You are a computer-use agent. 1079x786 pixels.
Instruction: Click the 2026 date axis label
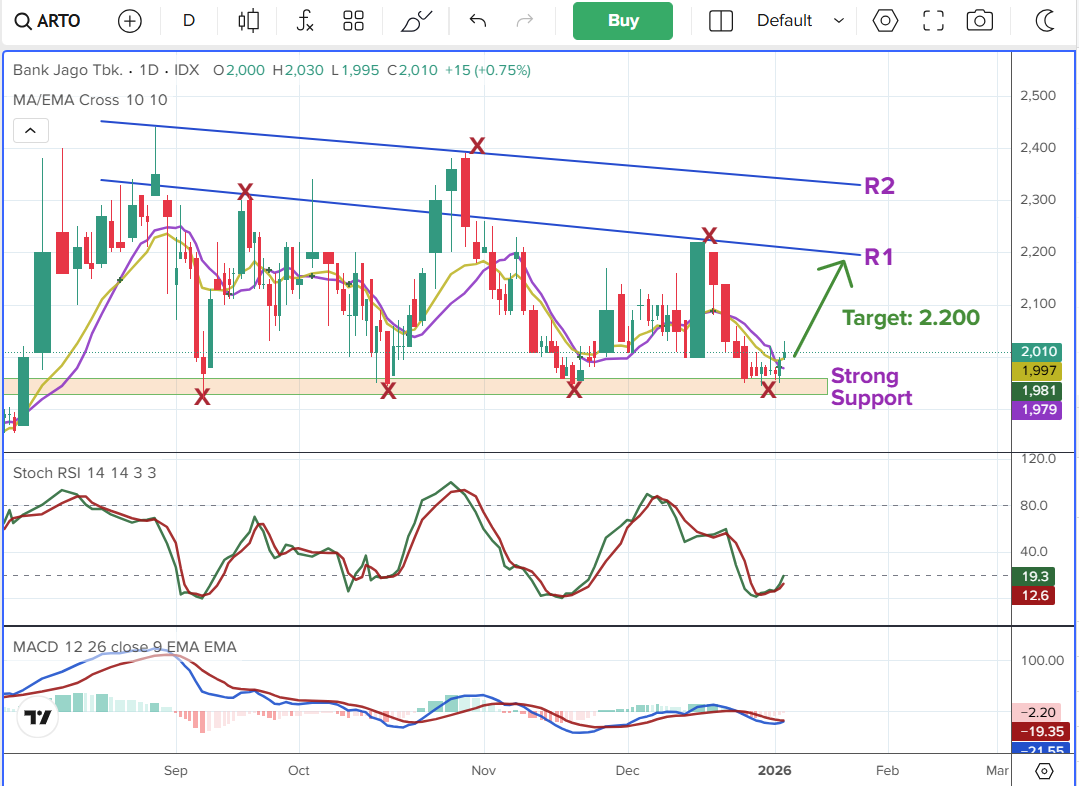point(774,770)
